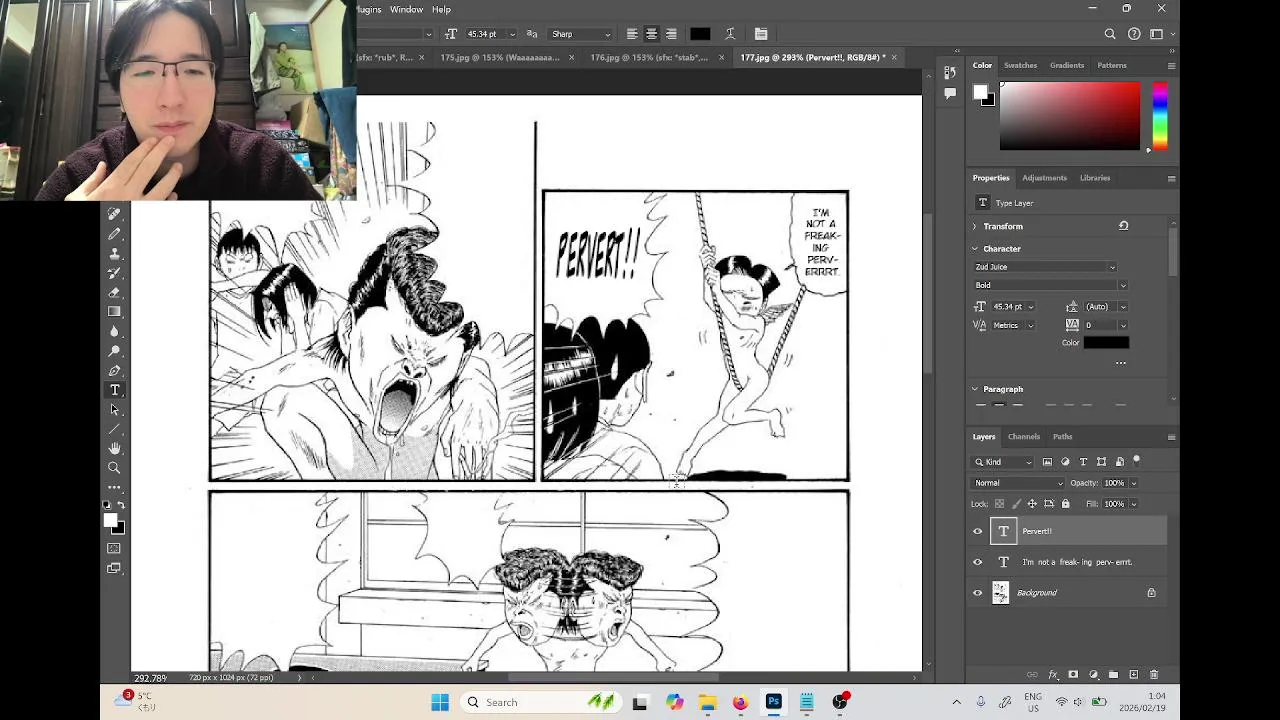Select the Blur tool
1280x720 pixels.
point(114,331)
